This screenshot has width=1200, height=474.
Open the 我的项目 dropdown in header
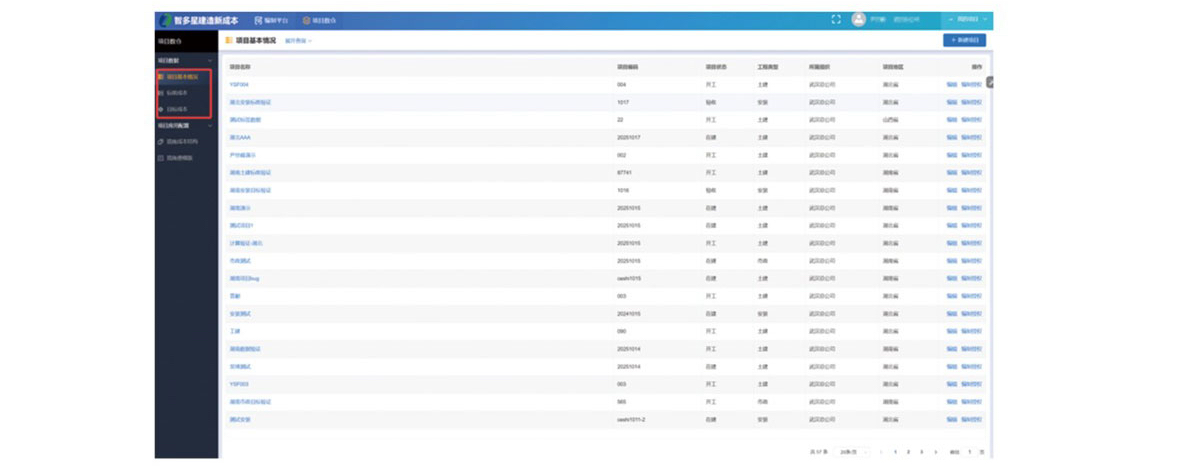(x=965, y=19)
